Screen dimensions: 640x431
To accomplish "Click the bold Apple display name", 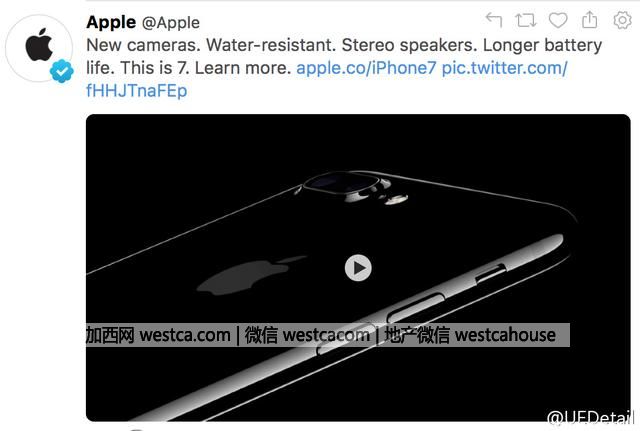I will (111, 22).
